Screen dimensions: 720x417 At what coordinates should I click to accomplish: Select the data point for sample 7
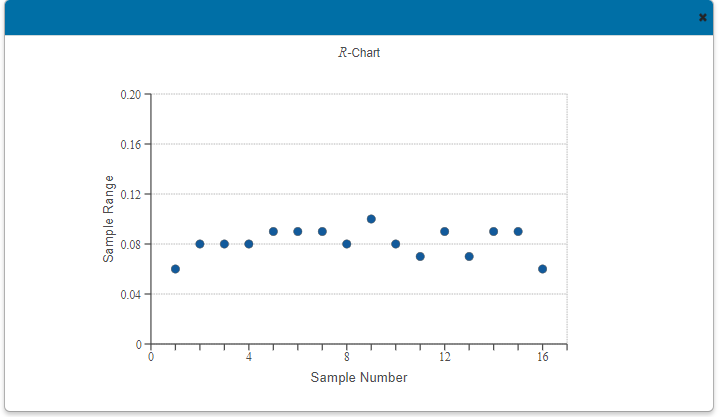click(322, 231)
